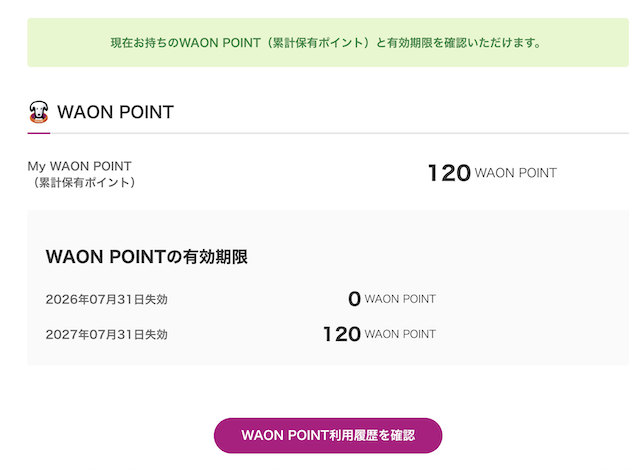Click the 120 points value for 2027 expiry

(x=342, y=334)
